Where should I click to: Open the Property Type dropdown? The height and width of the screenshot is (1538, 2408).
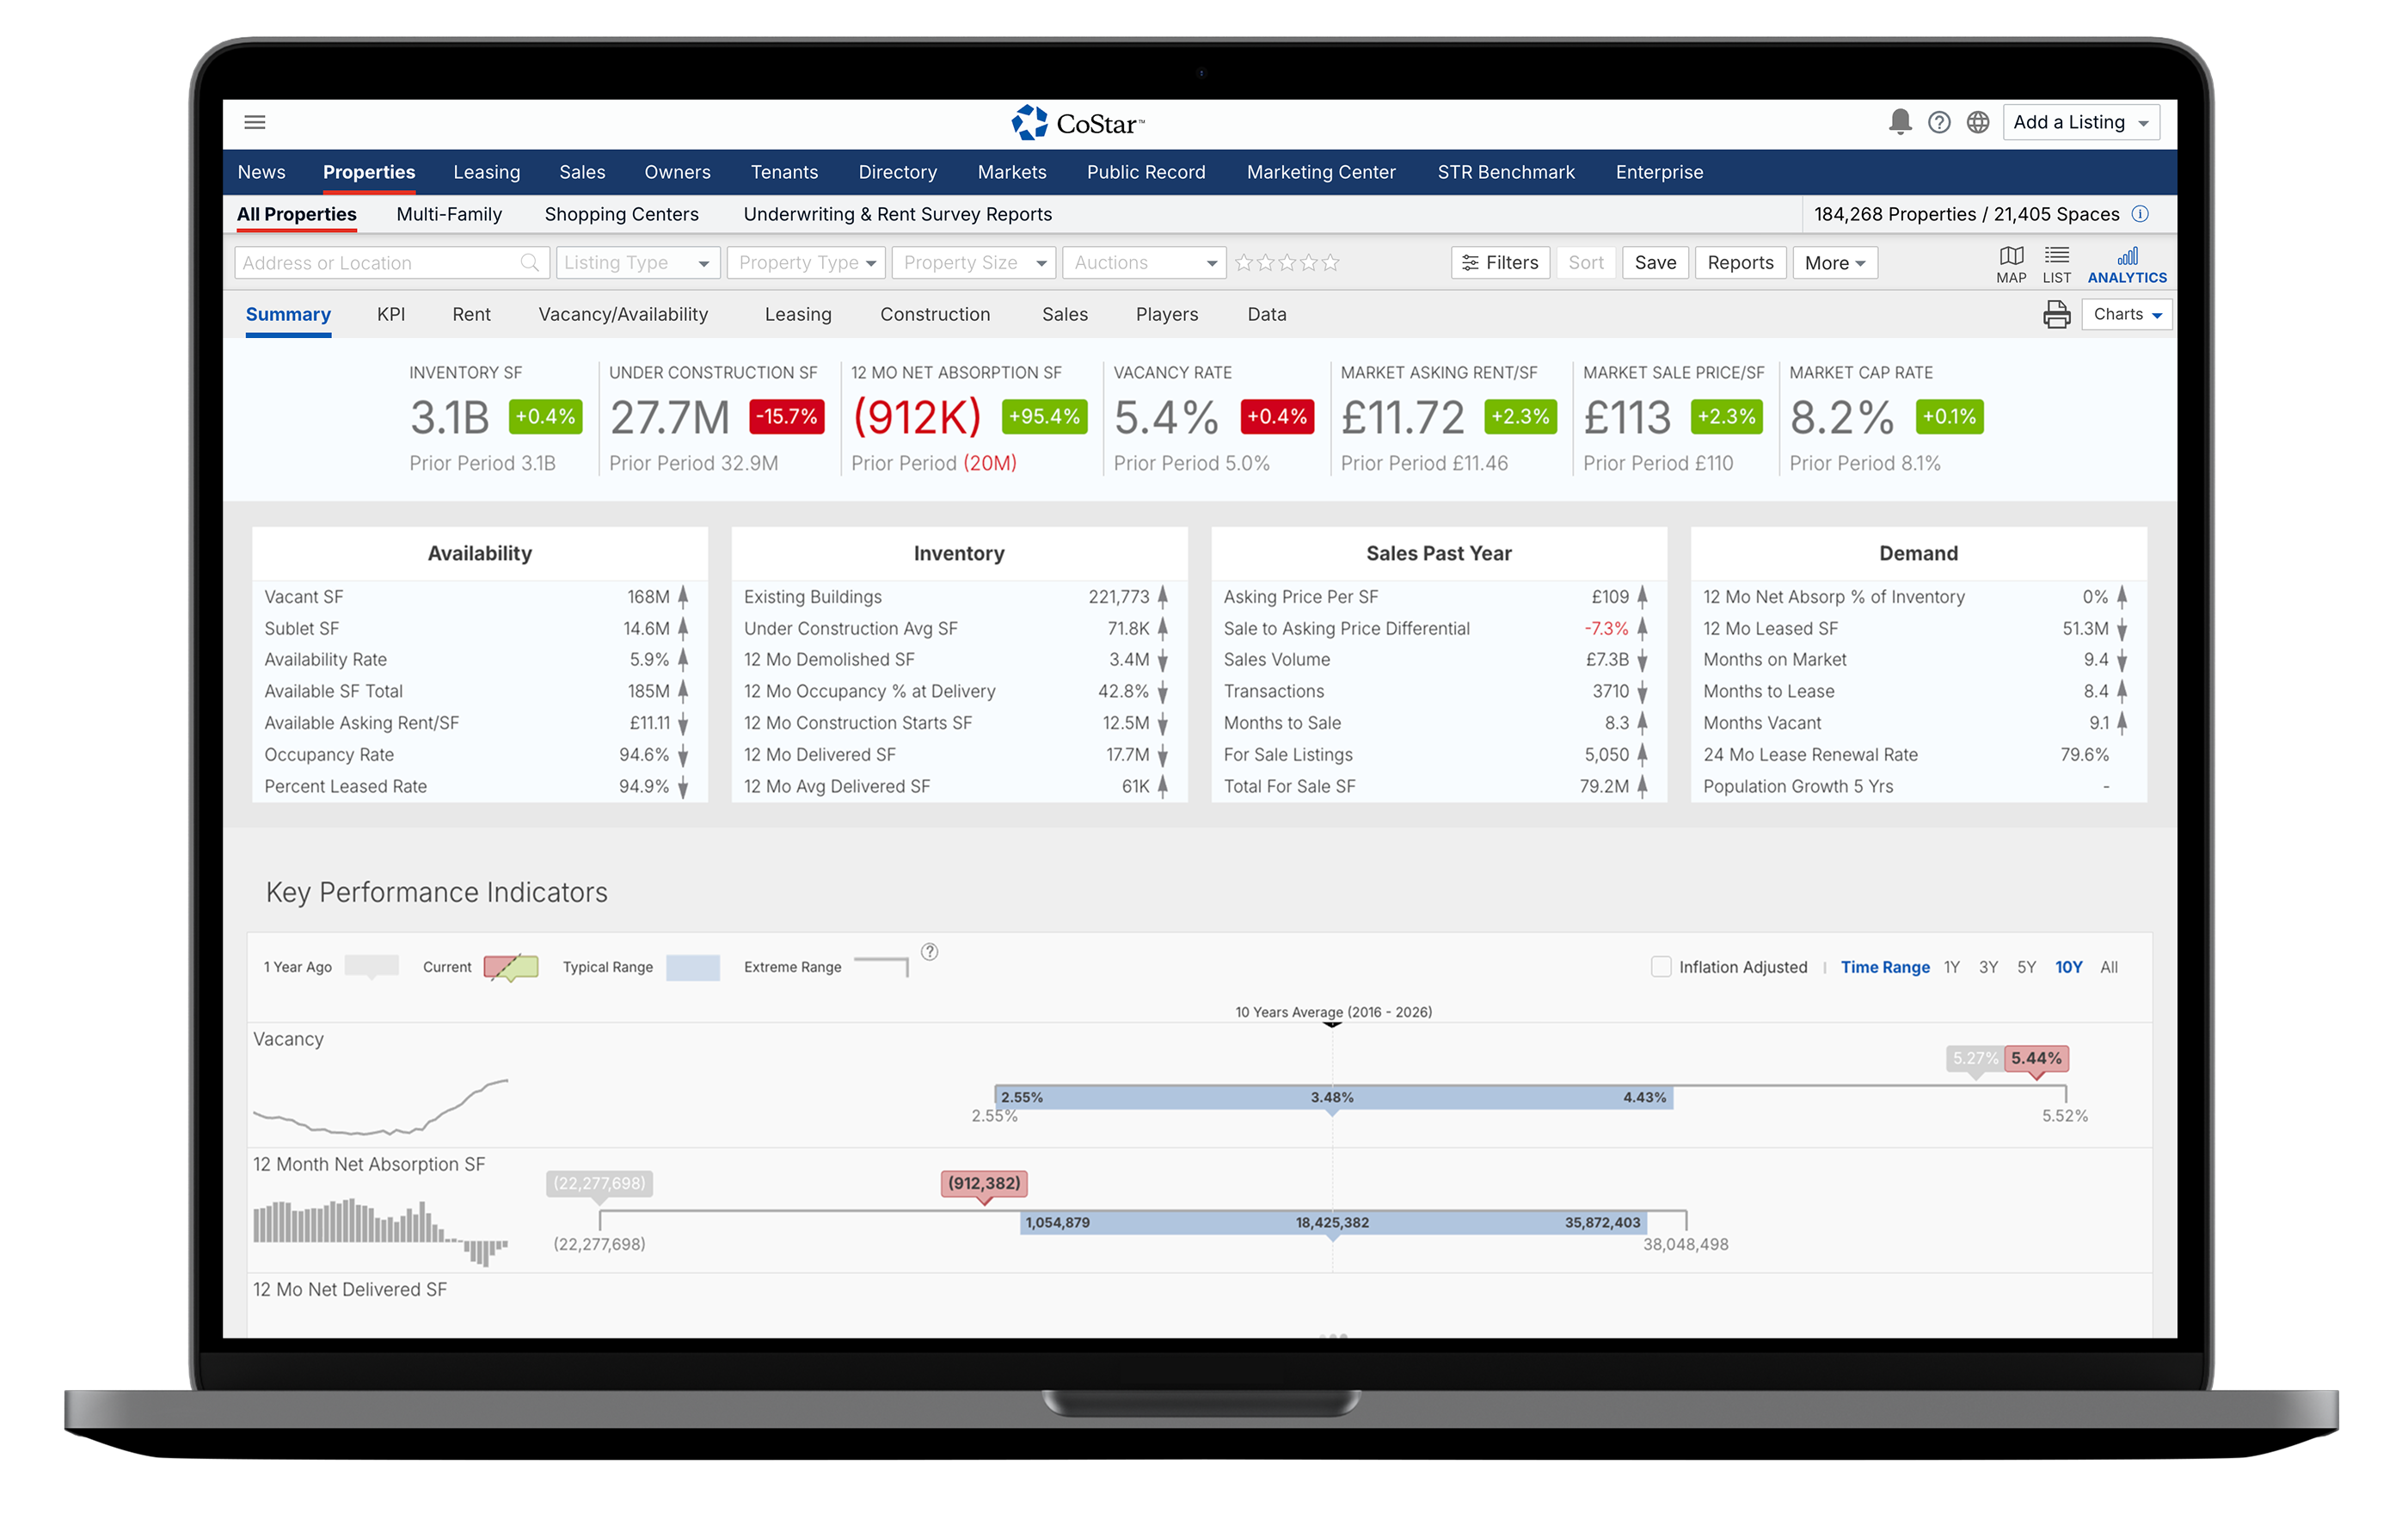[806, 263]
